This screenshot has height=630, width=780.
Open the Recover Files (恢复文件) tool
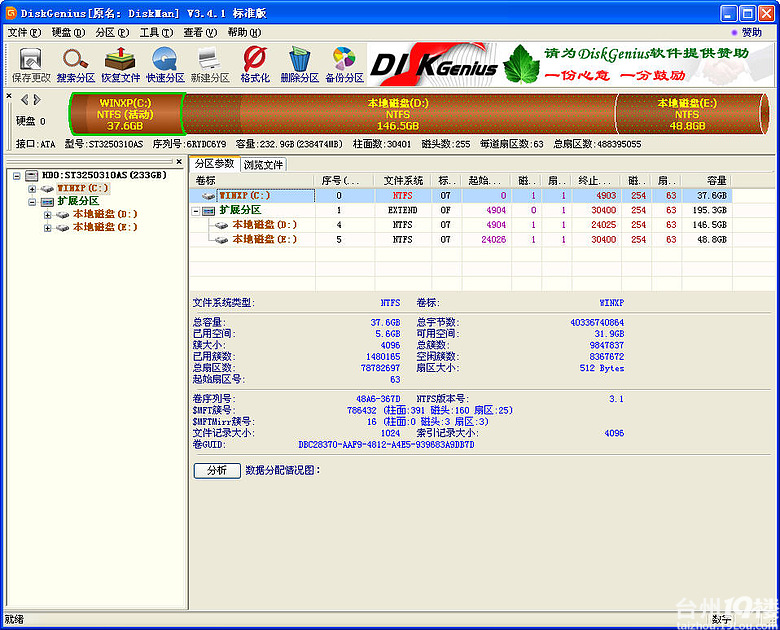tap(120, 64)
